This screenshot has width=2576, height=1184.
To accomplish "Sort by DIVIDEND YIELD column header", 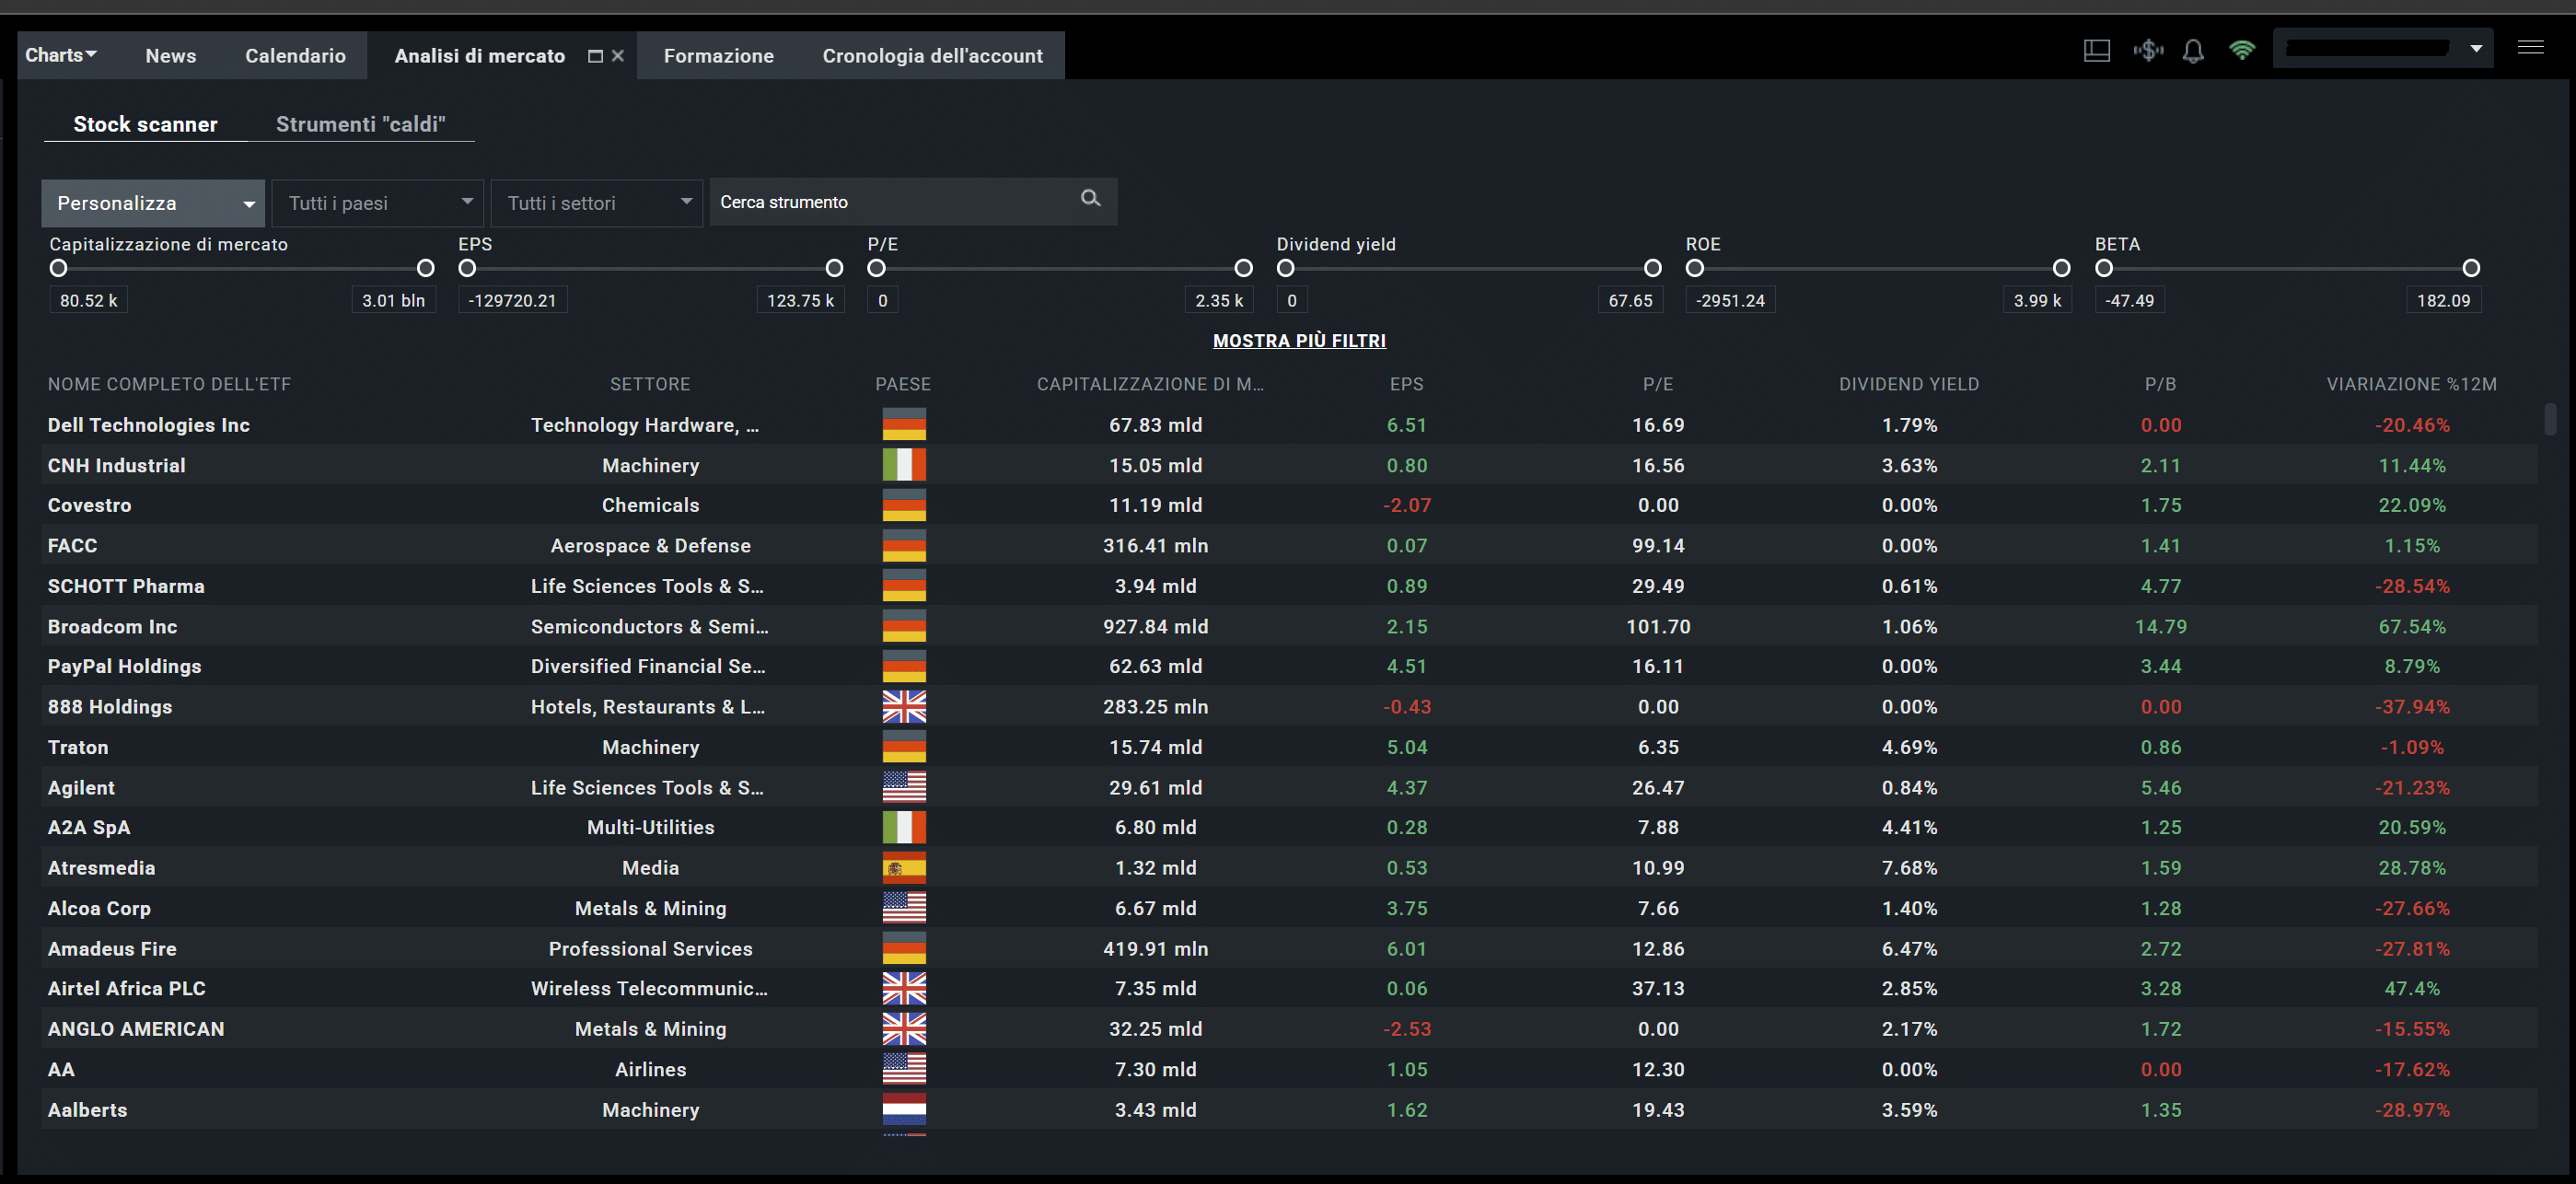I will [1909, 384].
